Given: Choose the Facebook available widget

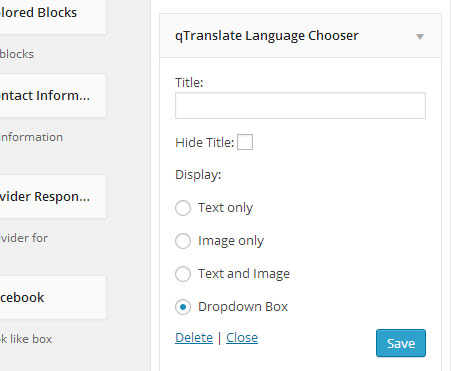Looking at the screenshot, I should pos(53,297).
